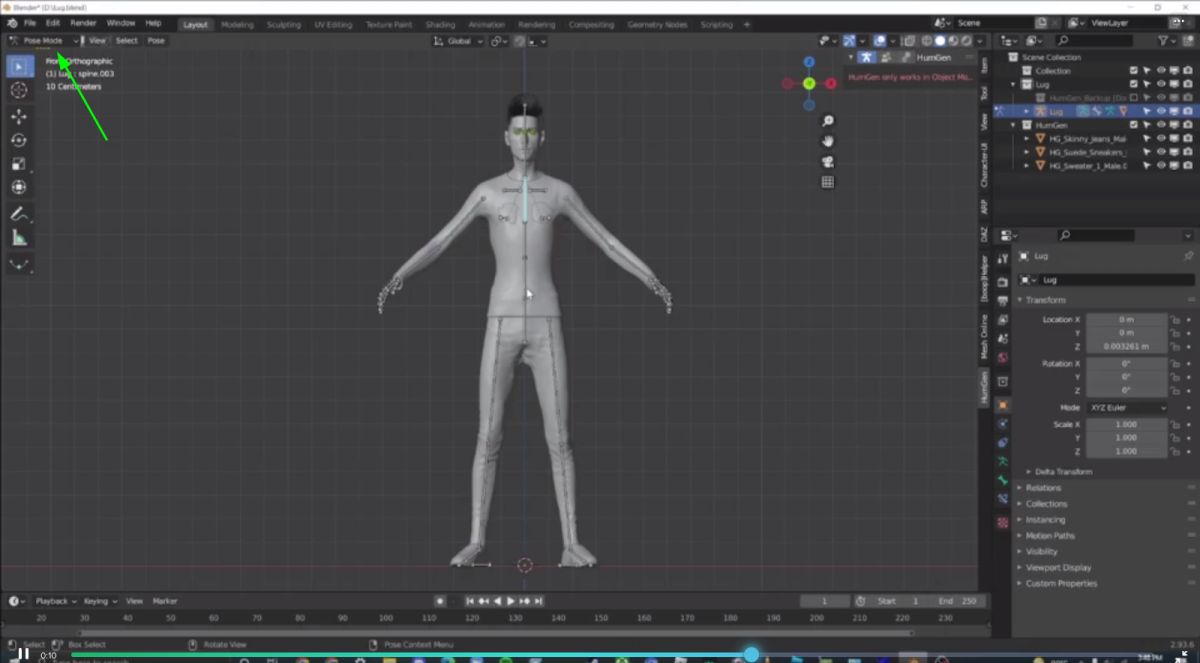Image resolution: width=1200 pixels, height=663 pixels.
Task: Hide HG_Skinny_Jeans object with eye icon
Action: (1160, 139)
